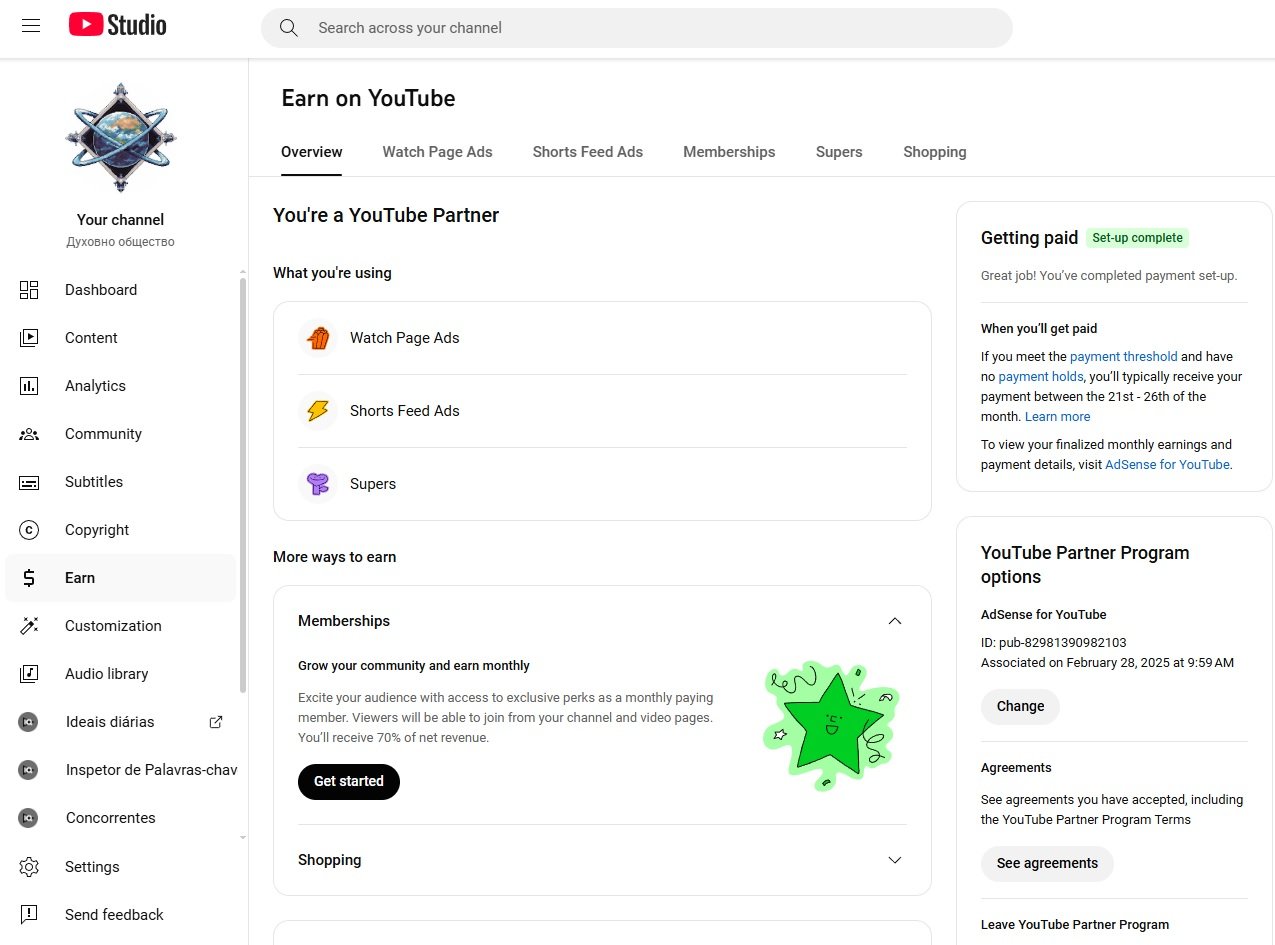
Task: Click the Watch Page Ads row label
Action: pos(405,338)
